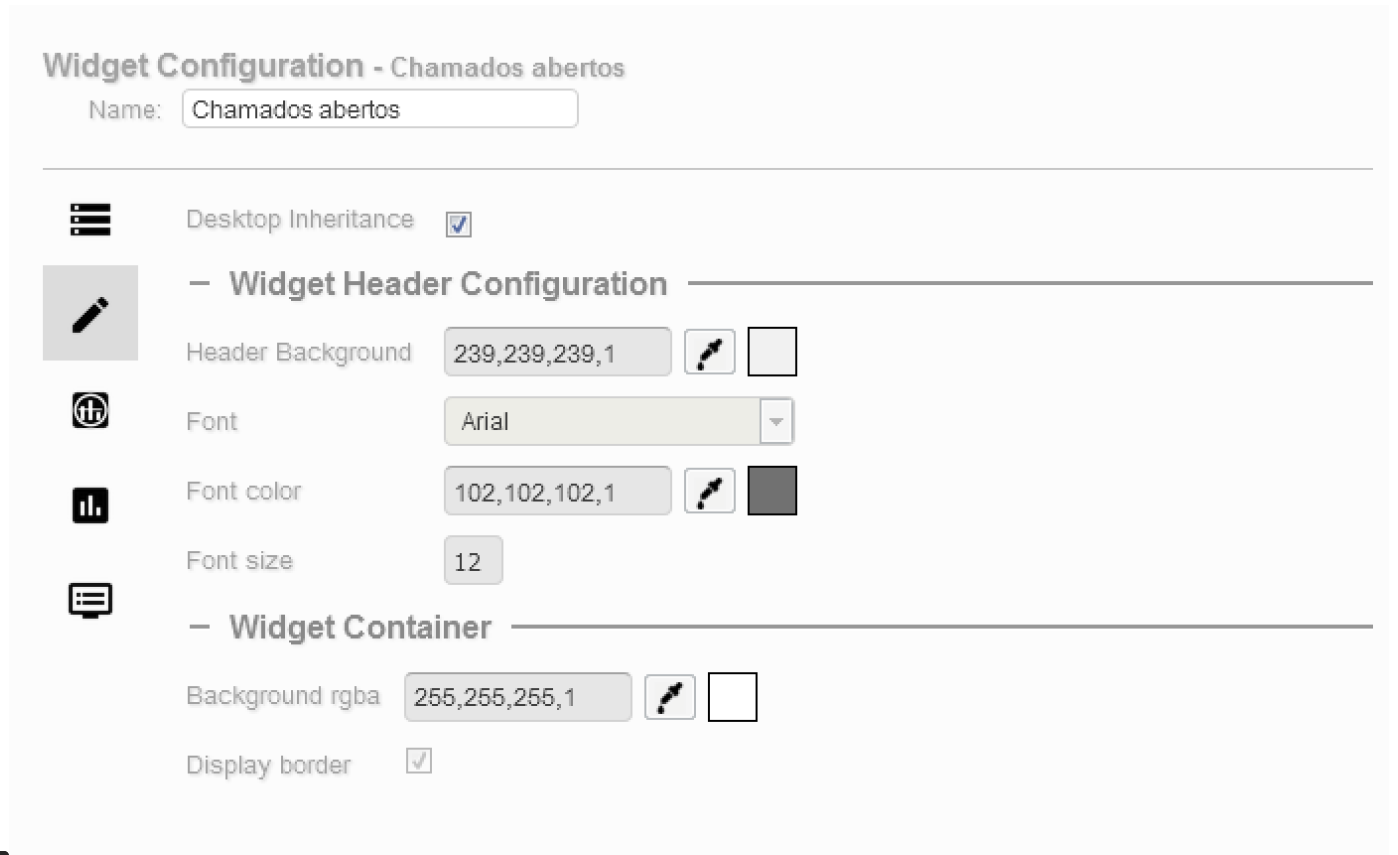Click the Header Background color swatch
The height and width of the screenshot is (855, 1398).
(772, 352)
